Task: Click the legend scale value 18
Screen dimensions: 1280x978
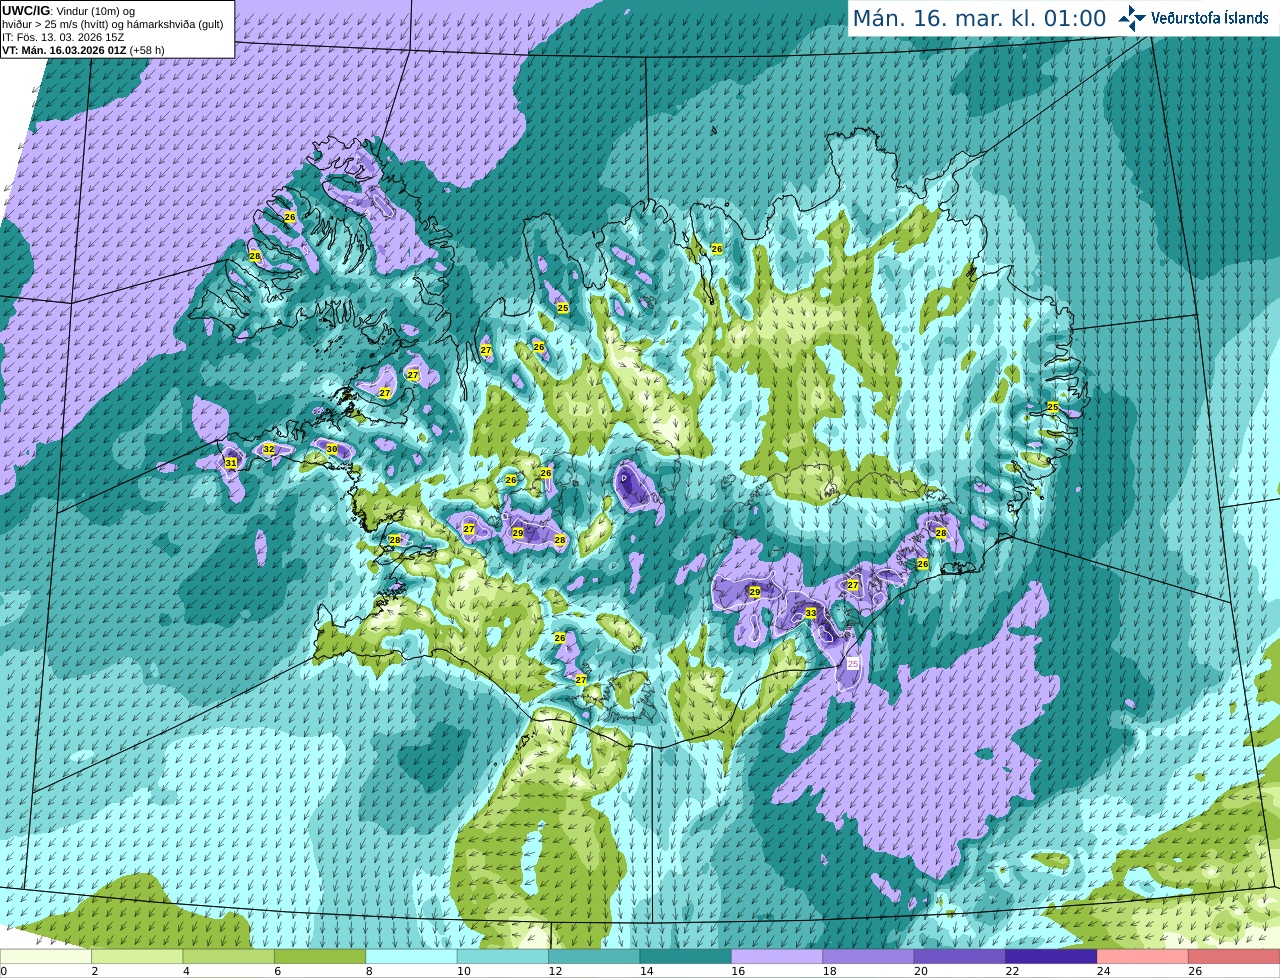Action: (x=829, y=971)
